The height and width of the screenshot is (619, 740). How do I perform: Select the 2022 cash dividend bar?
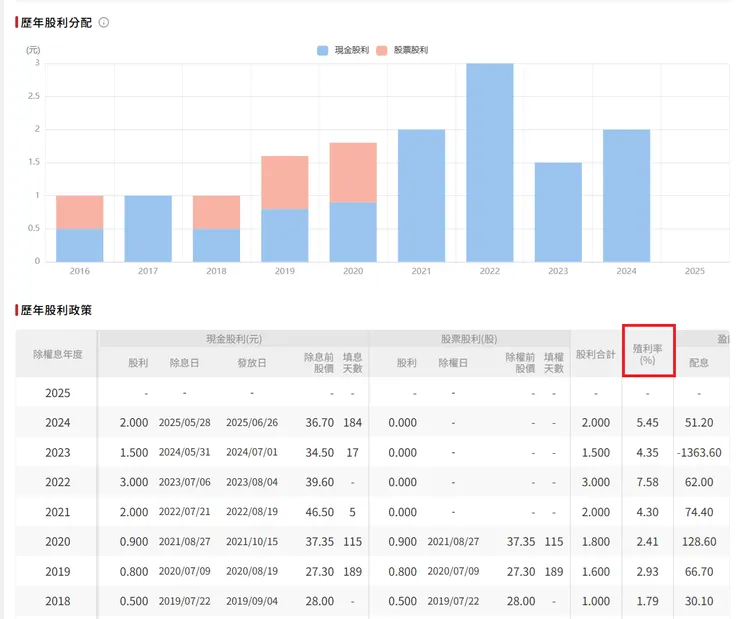point(489,162)
